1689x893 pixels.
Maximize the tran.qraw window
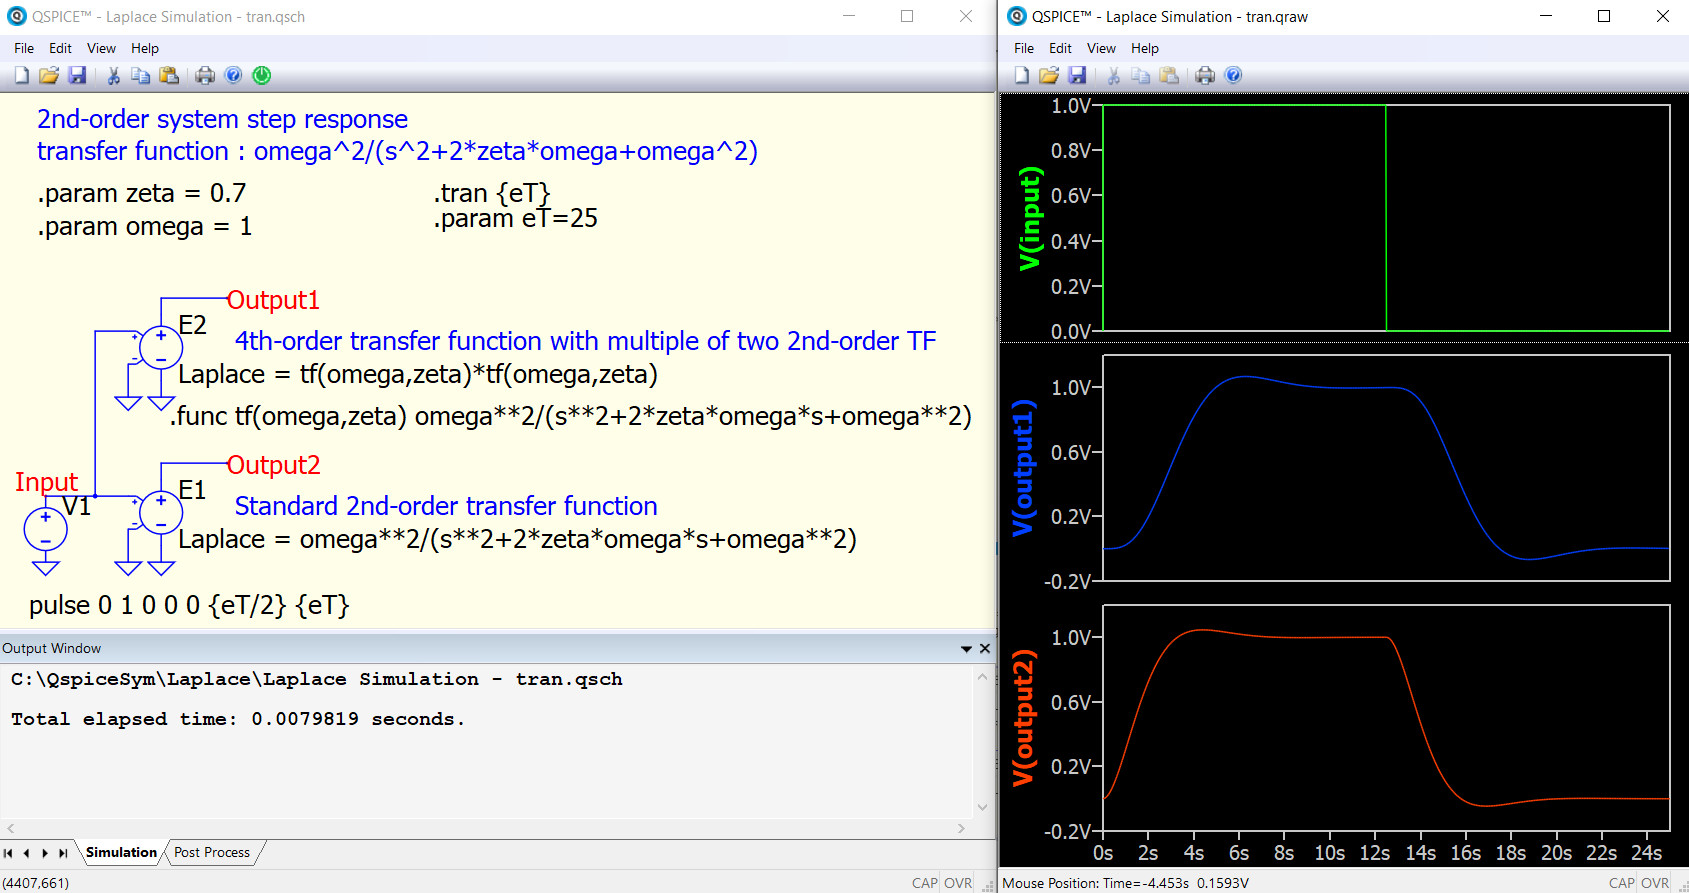pyautogui.click(x=1604, y=16)
